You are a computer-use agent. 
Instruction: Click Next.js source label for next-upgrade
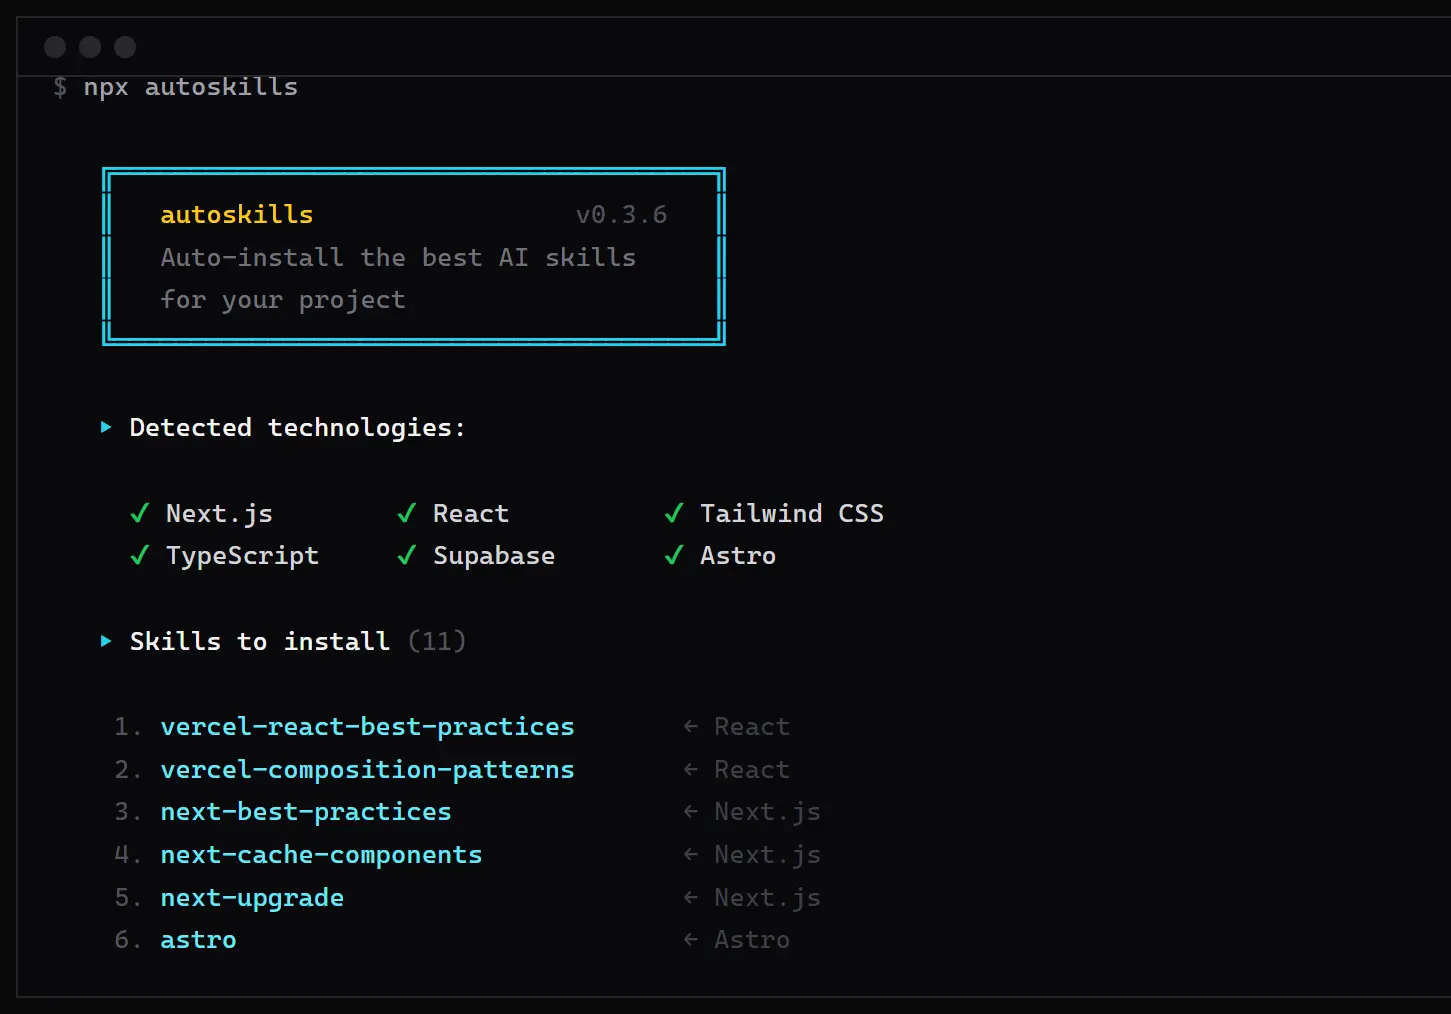pos(768,898)
